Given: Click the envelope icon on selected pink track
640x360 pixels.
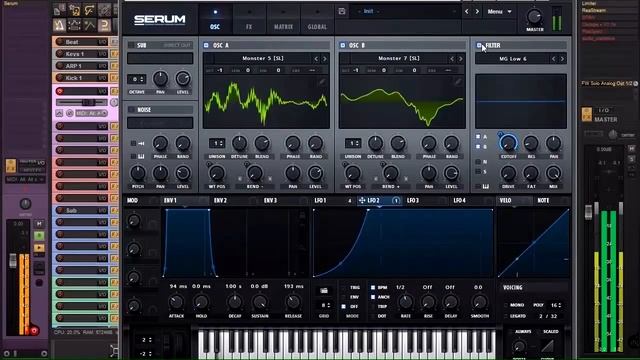Looking at the screenshot, I should pos(60,113).
